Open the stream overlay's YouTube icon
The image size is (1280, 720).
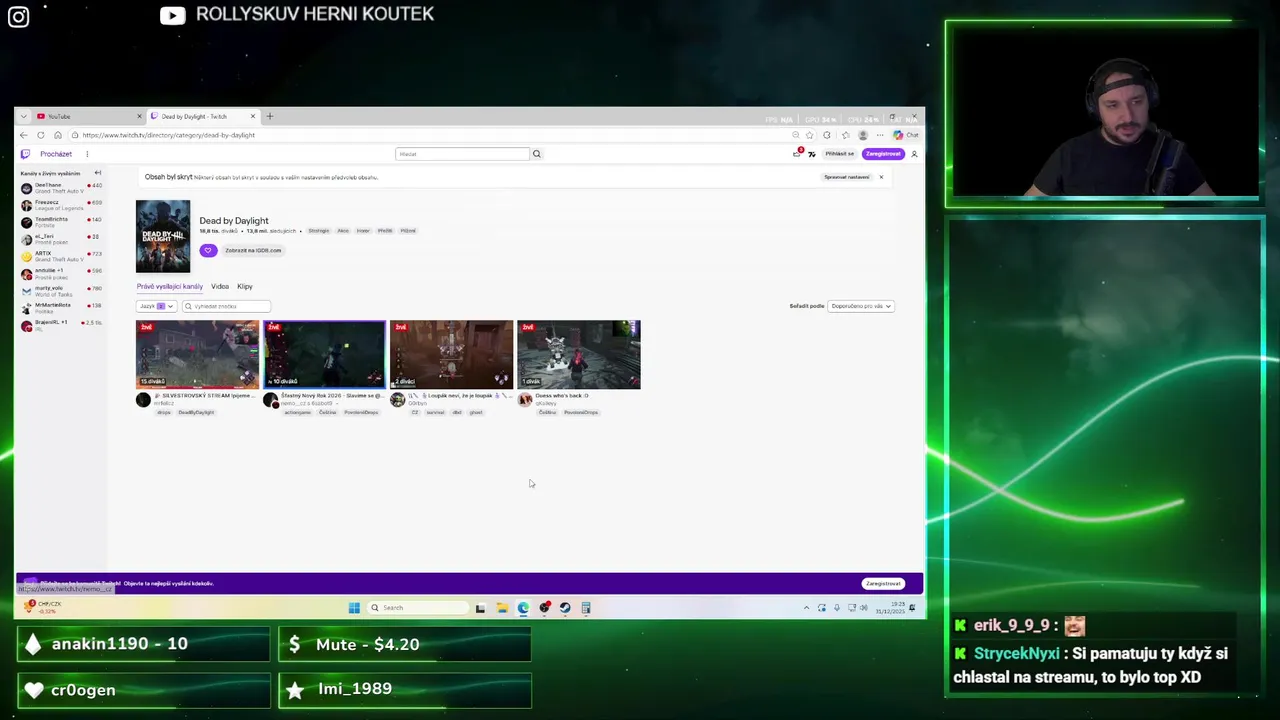[x=172, y=15]
